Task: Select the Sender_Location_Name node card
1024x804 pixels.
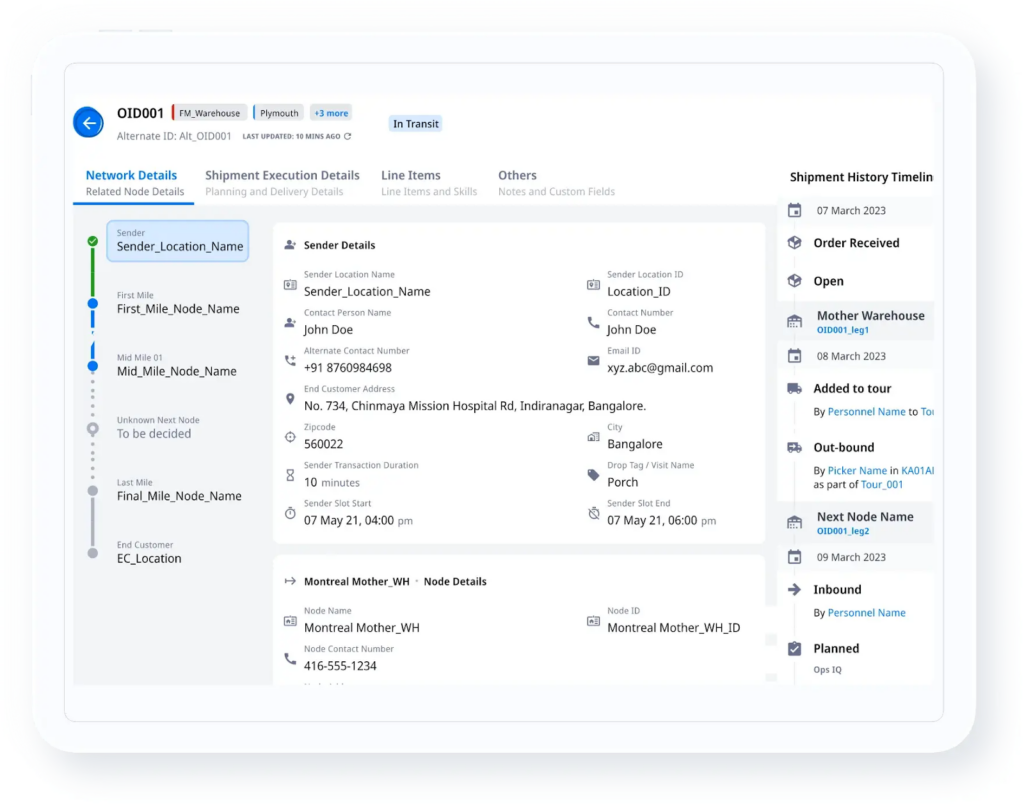Action: [x=177, y=241]
